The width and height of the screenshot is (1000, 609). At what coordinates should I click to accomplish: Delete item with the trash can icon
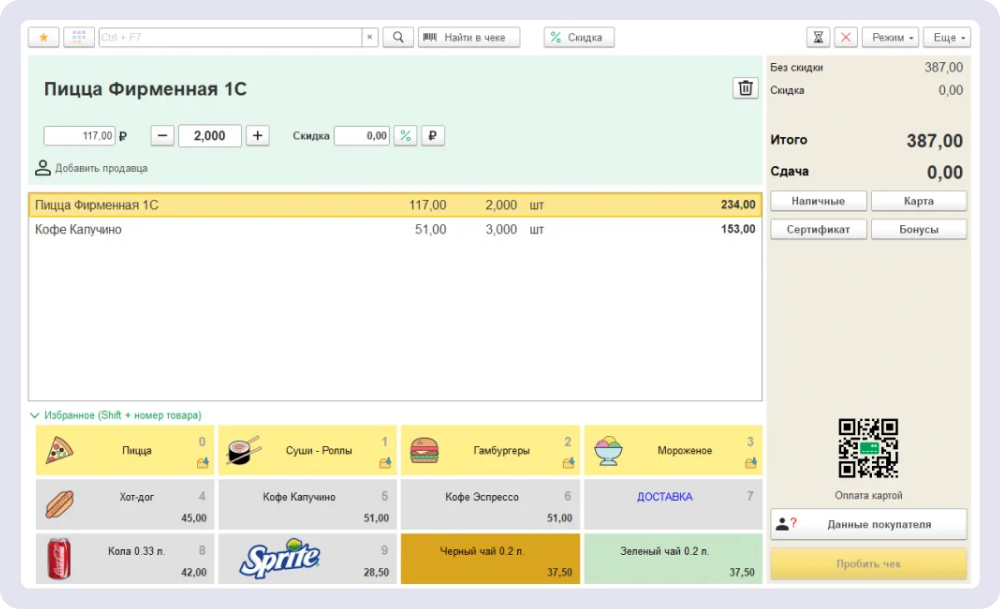pos(745,88)
